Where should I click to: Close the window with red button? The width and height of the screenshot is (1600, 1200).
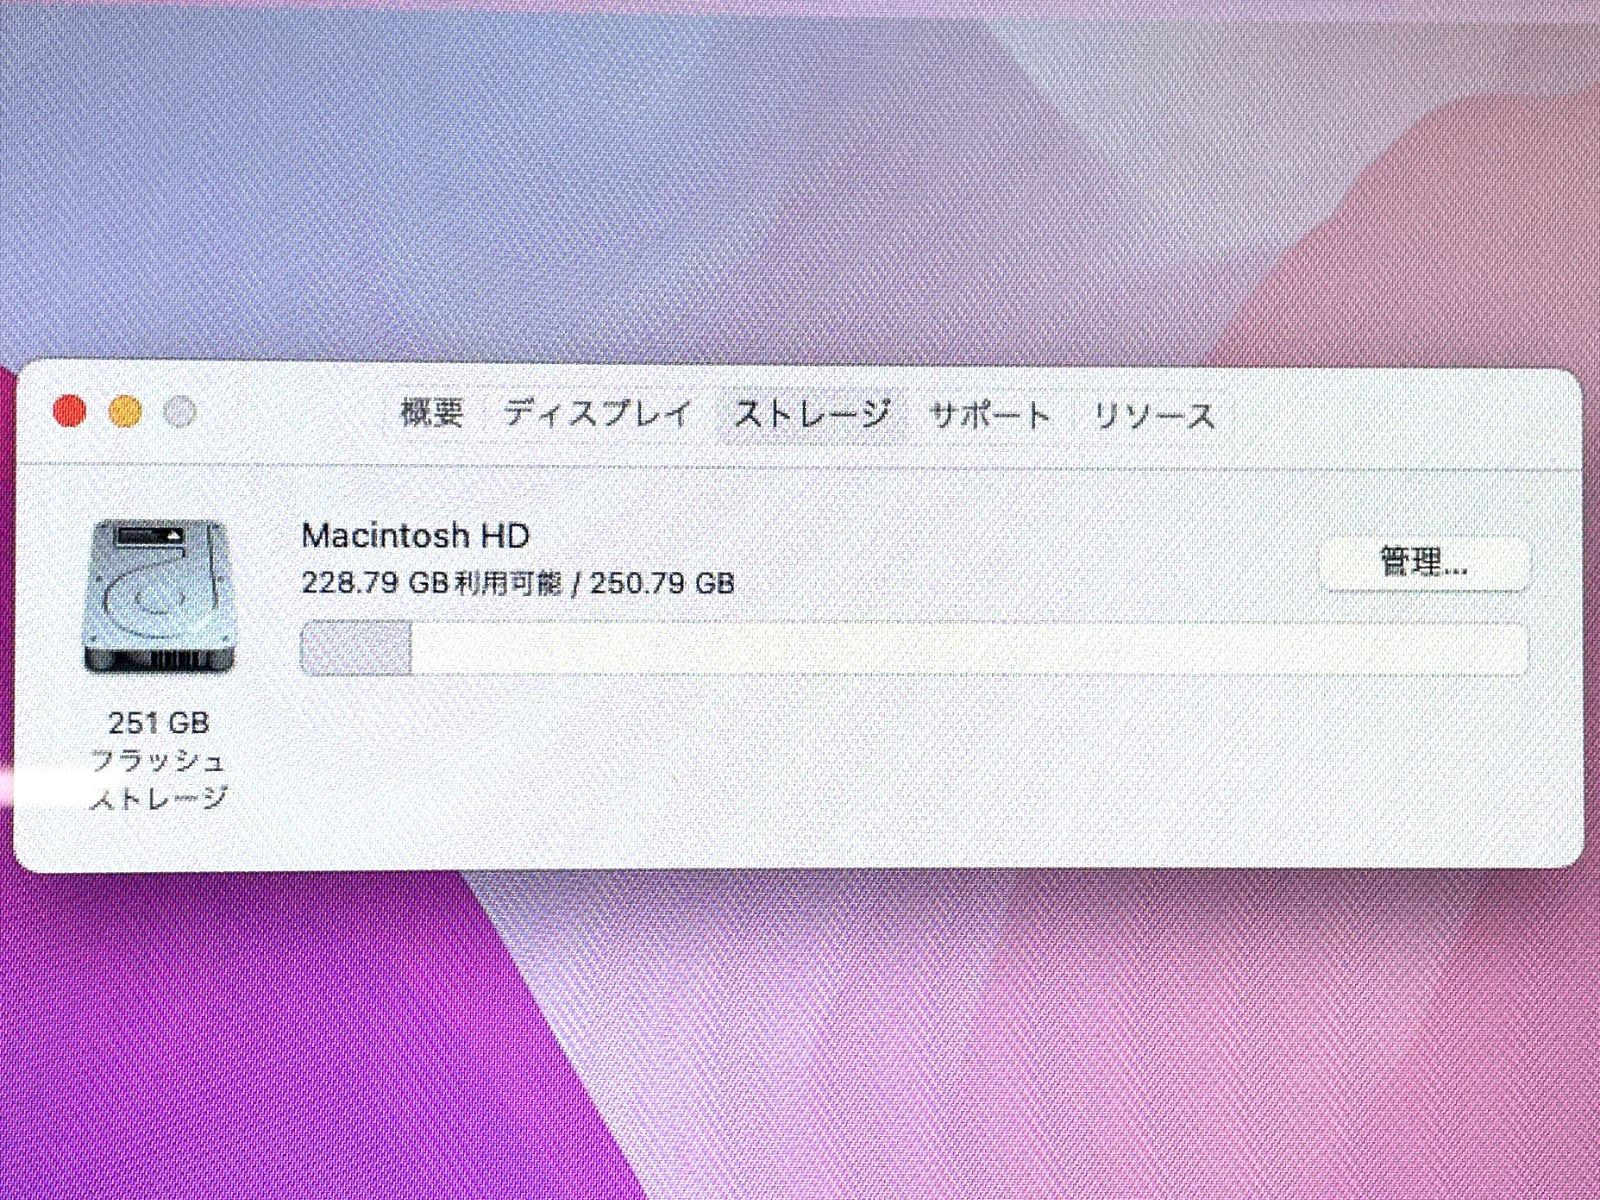(x=69, y=411)
